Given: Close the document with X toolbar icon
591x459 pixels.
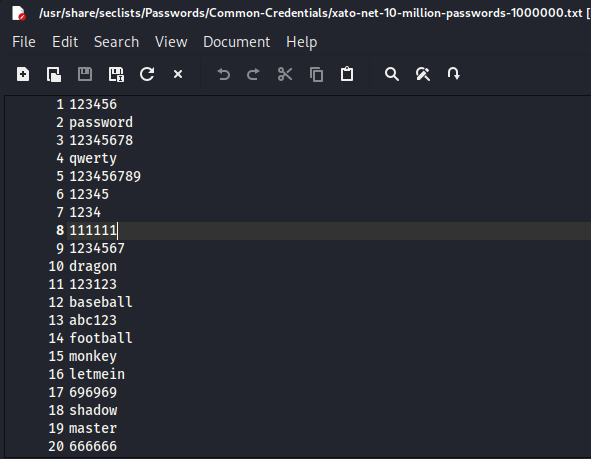Looking at the screenshot, I should coord(178,74).
